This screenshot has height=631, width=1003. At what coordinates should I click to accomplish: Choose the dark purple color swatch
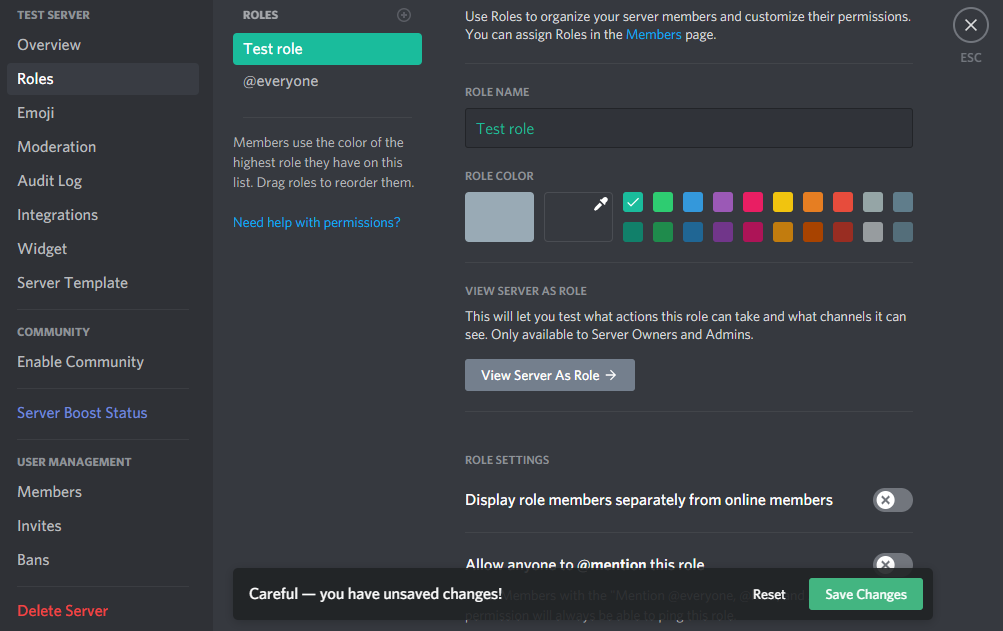(723, 232)
